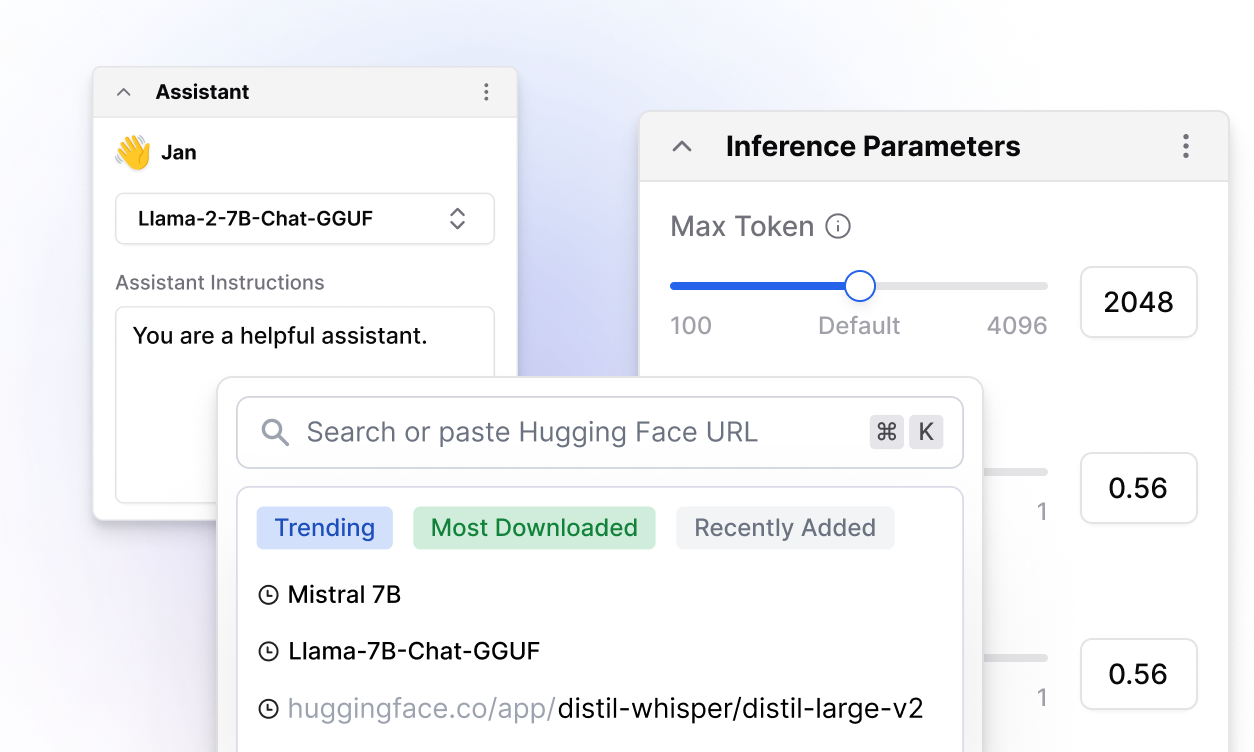This screenshot has width=1254, height=752.
Task: Click the Max Token info icon
Action: coord(838,227)
